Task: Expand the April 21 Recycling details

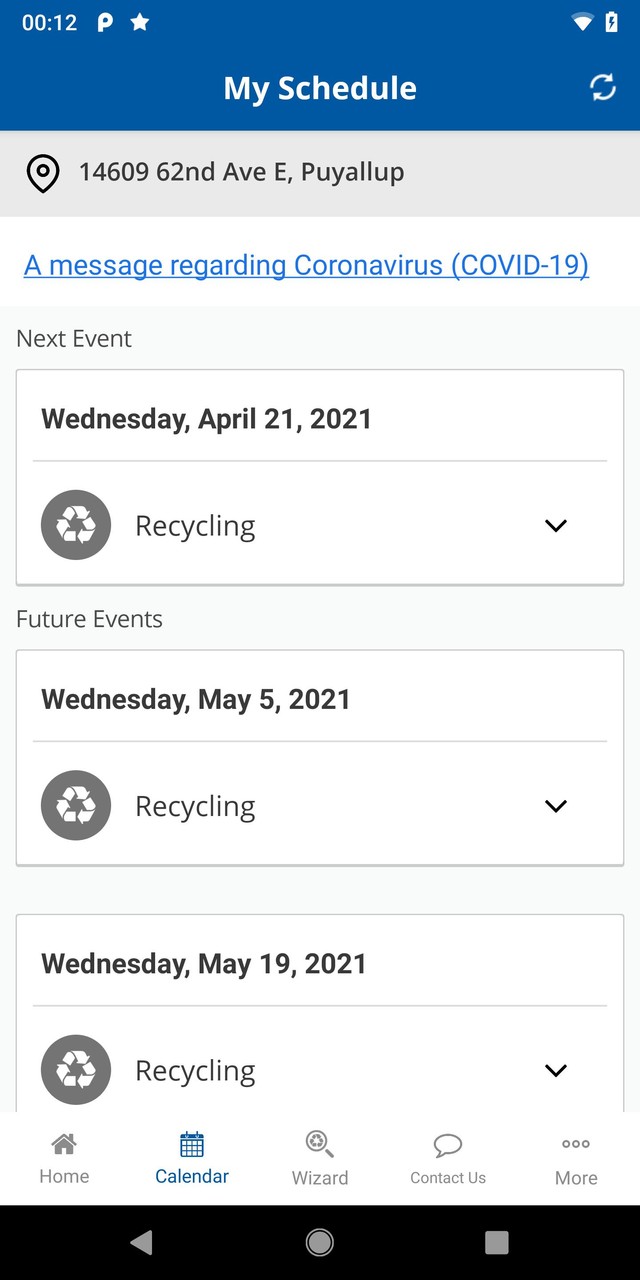Action: [556, 525]
